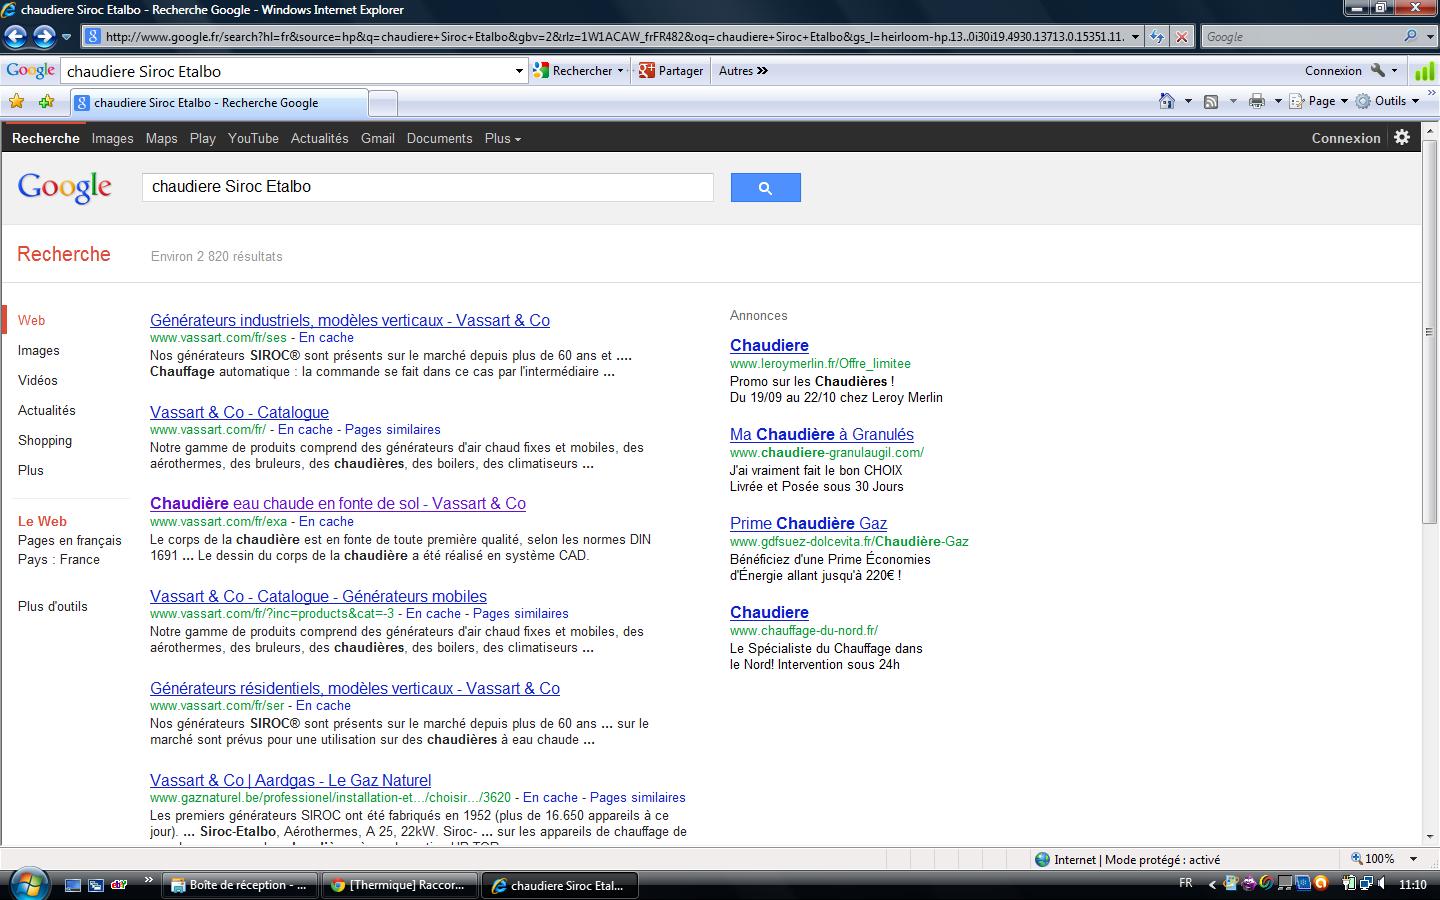The height and width of the screenshot is (900, 1440).
Task: Open the 'Ma Chaudière à Granulés' ad
Action: pyautogui.click(x=822, y=435)
